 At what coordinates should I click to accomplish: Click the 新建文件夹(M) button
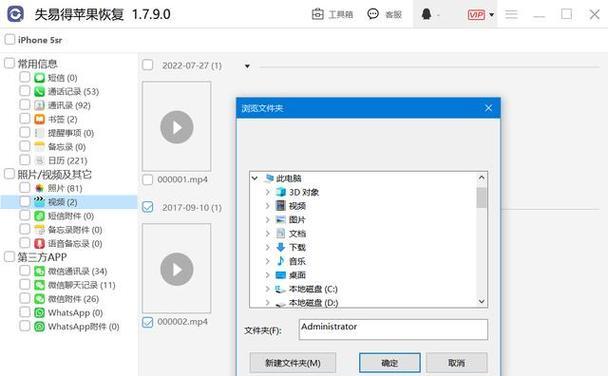293,363
